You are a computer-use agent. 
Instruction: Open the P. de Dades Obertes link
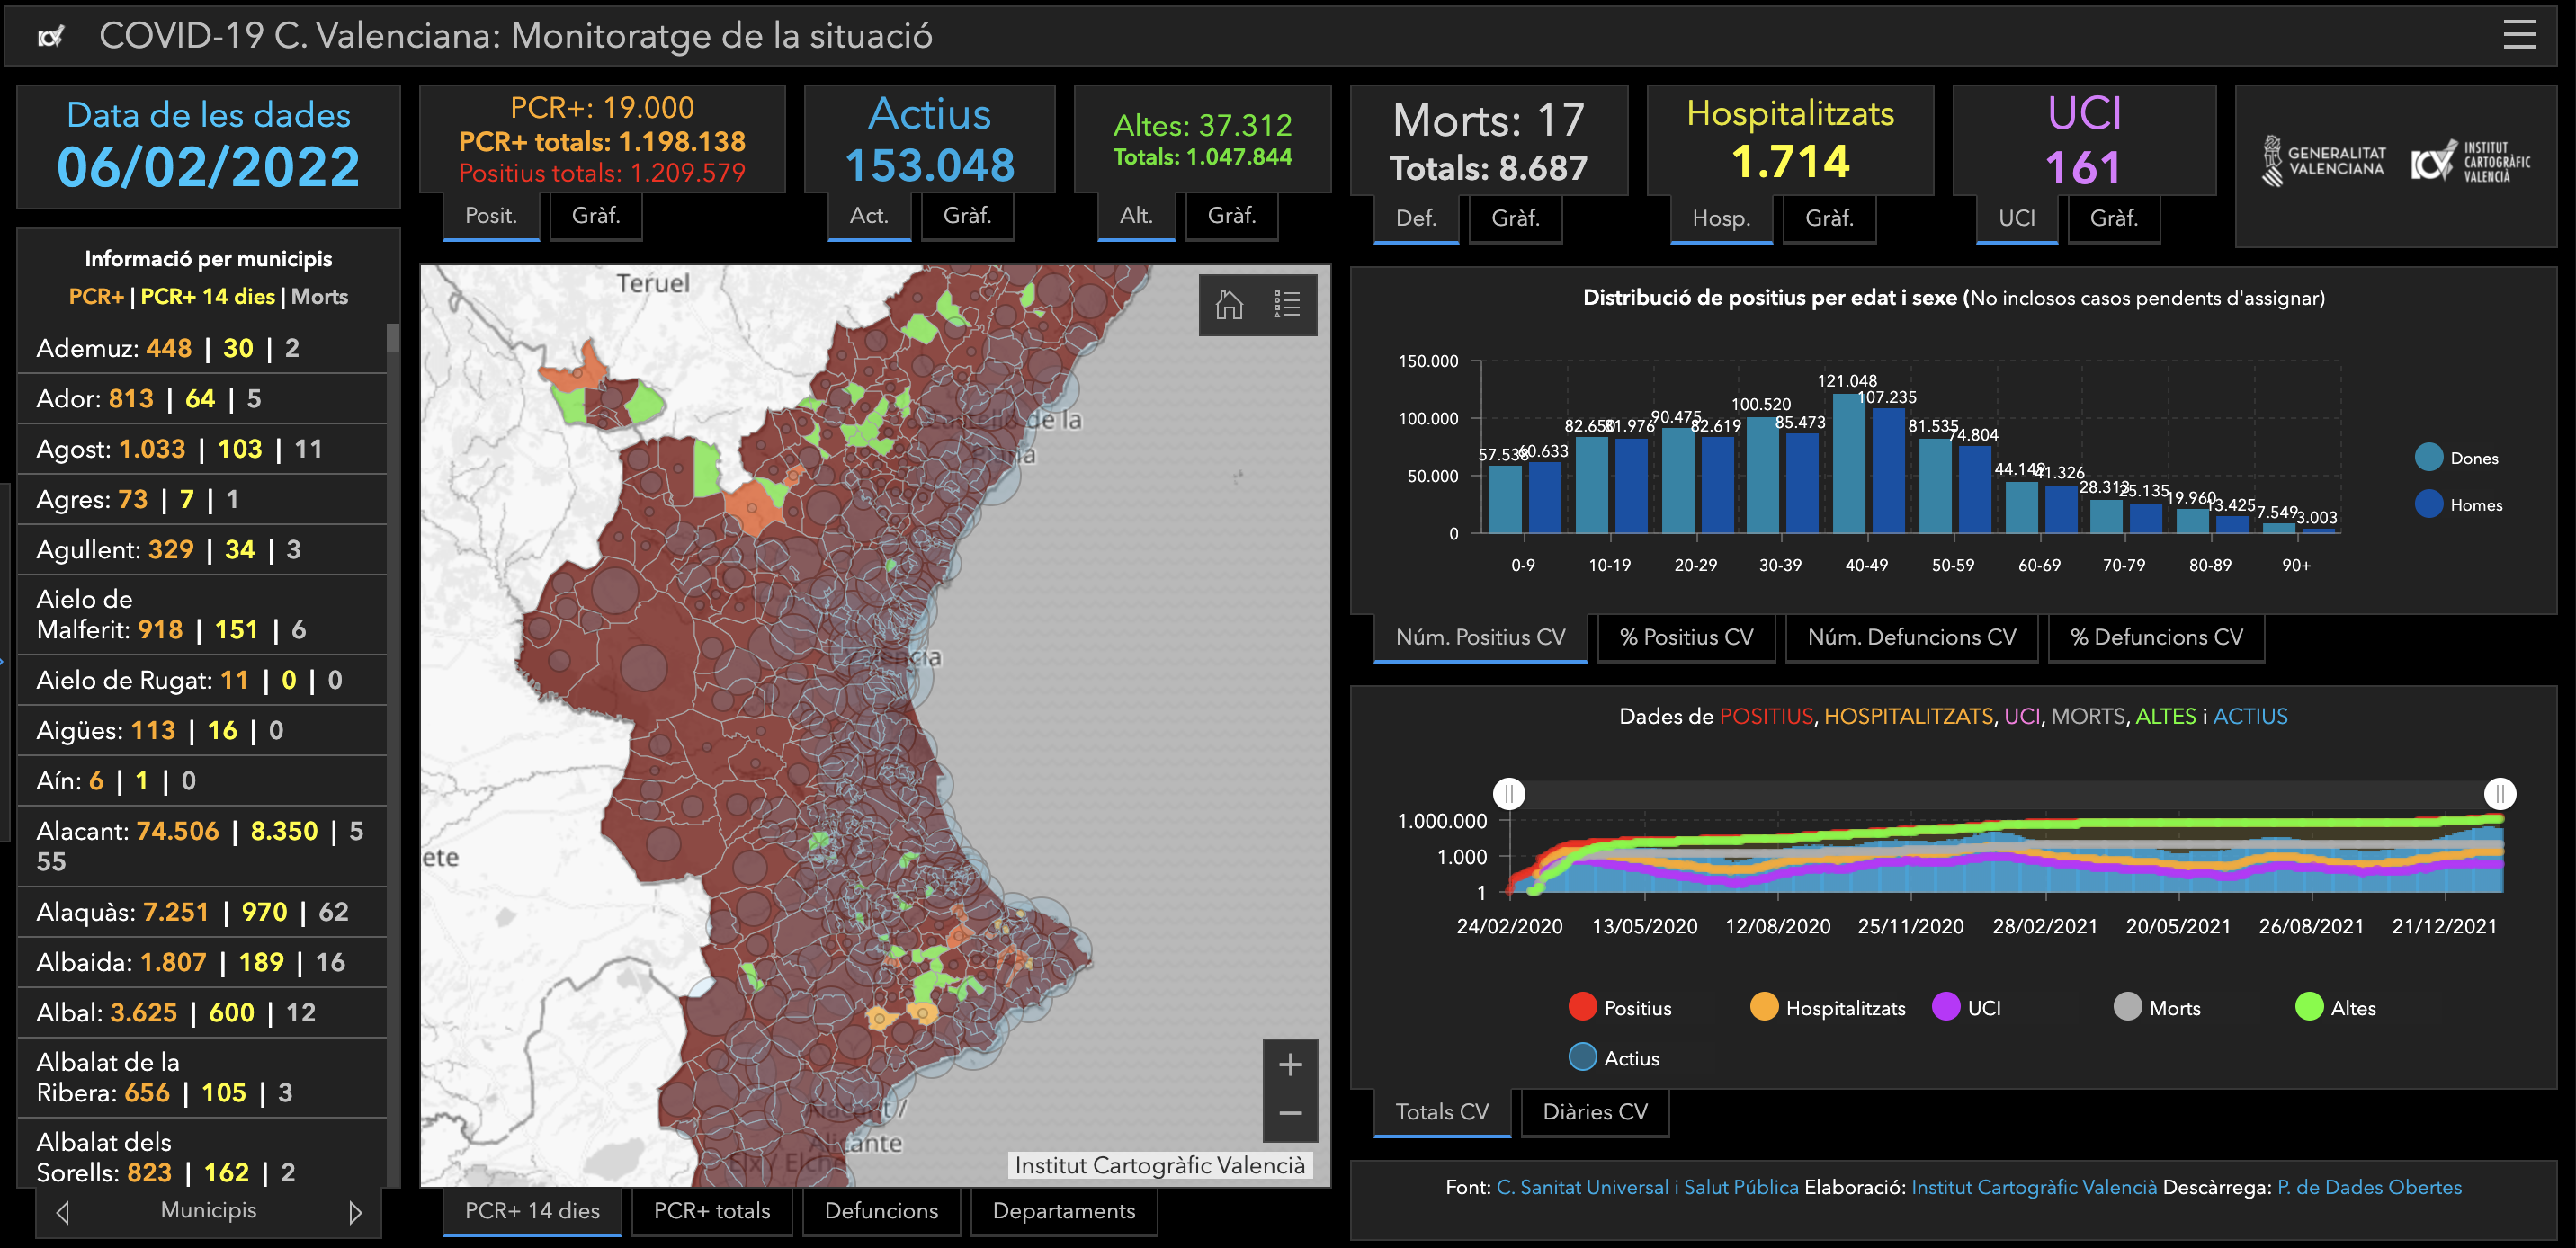[2368, 1187]
